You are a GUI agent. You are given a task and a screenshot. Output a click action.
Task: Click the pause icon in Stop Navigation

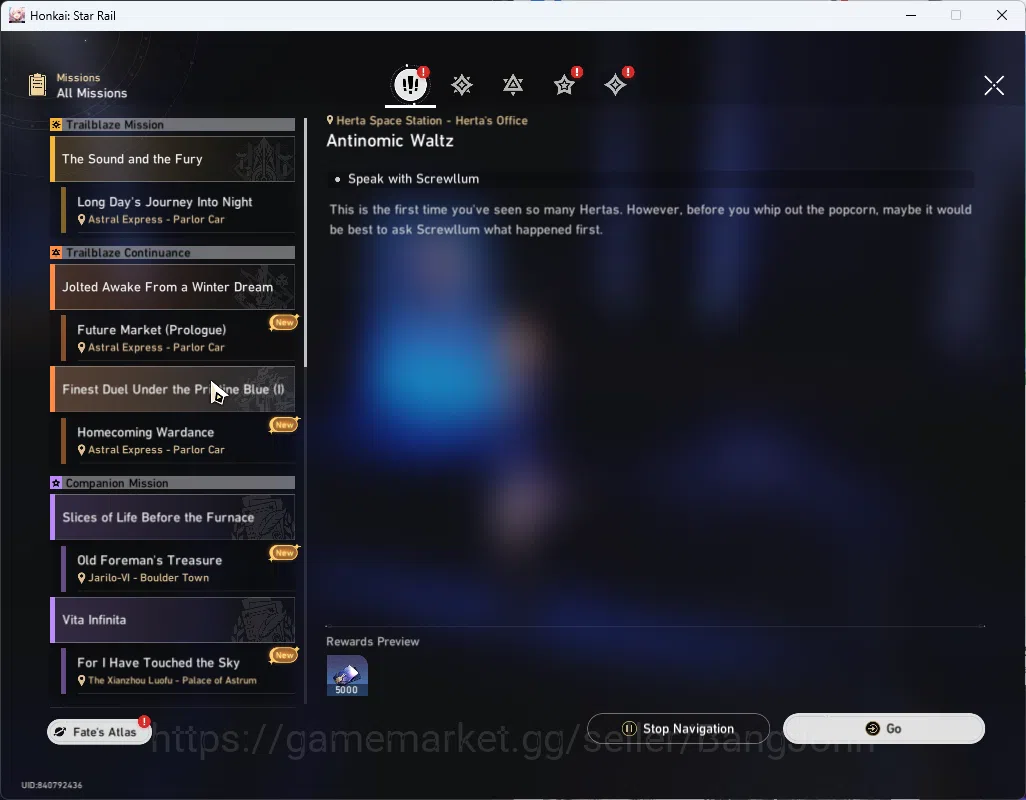[x=629, y=729]
